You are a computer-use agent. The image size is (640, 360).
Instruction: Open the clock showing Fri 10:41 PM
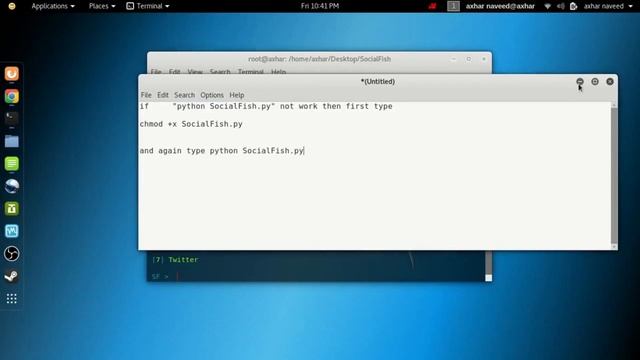coord(320,6)
